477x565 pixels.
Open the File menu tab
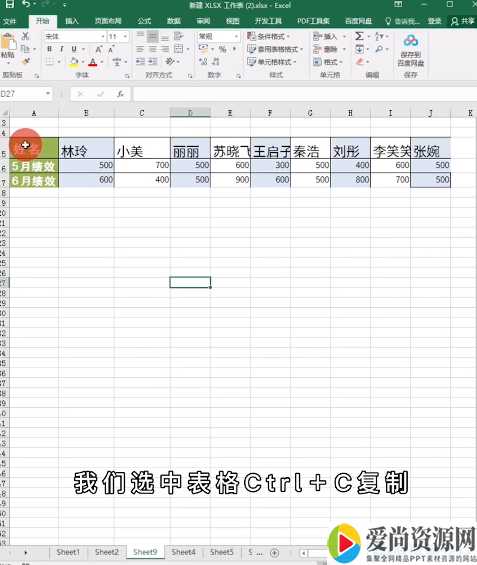point(10,21)
